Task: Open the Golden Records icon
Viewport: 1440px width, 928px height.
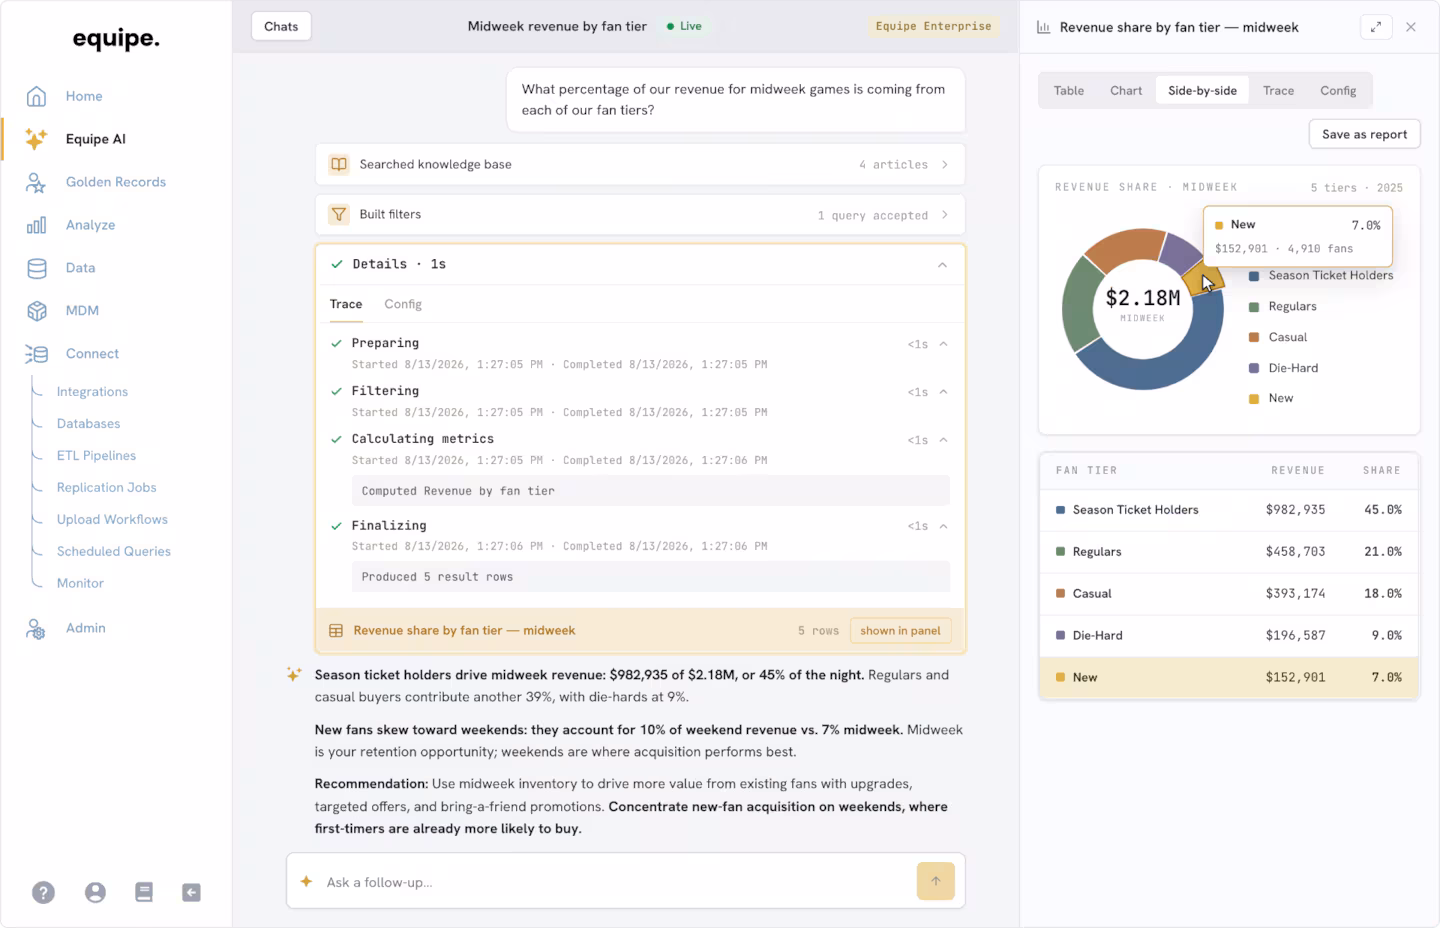Action: coord(36,182)
